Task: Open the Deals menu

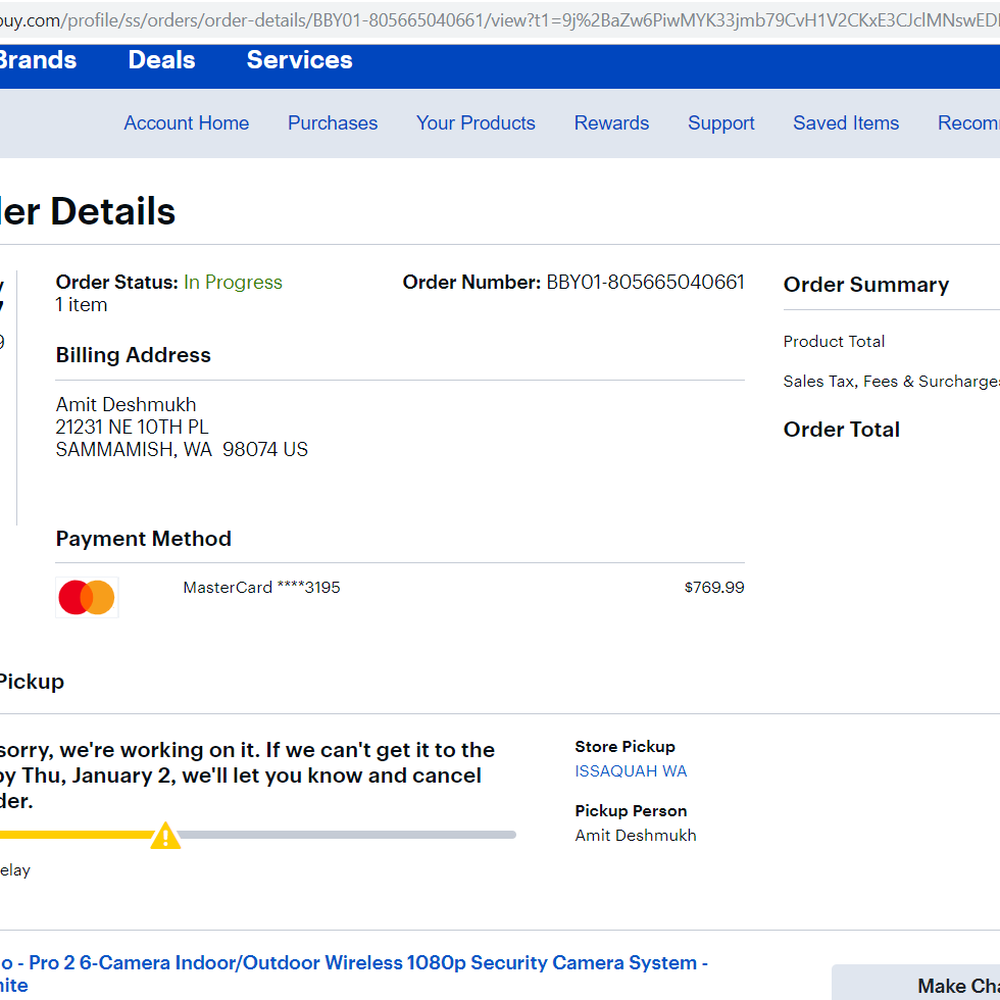Action: click(161, 60)
